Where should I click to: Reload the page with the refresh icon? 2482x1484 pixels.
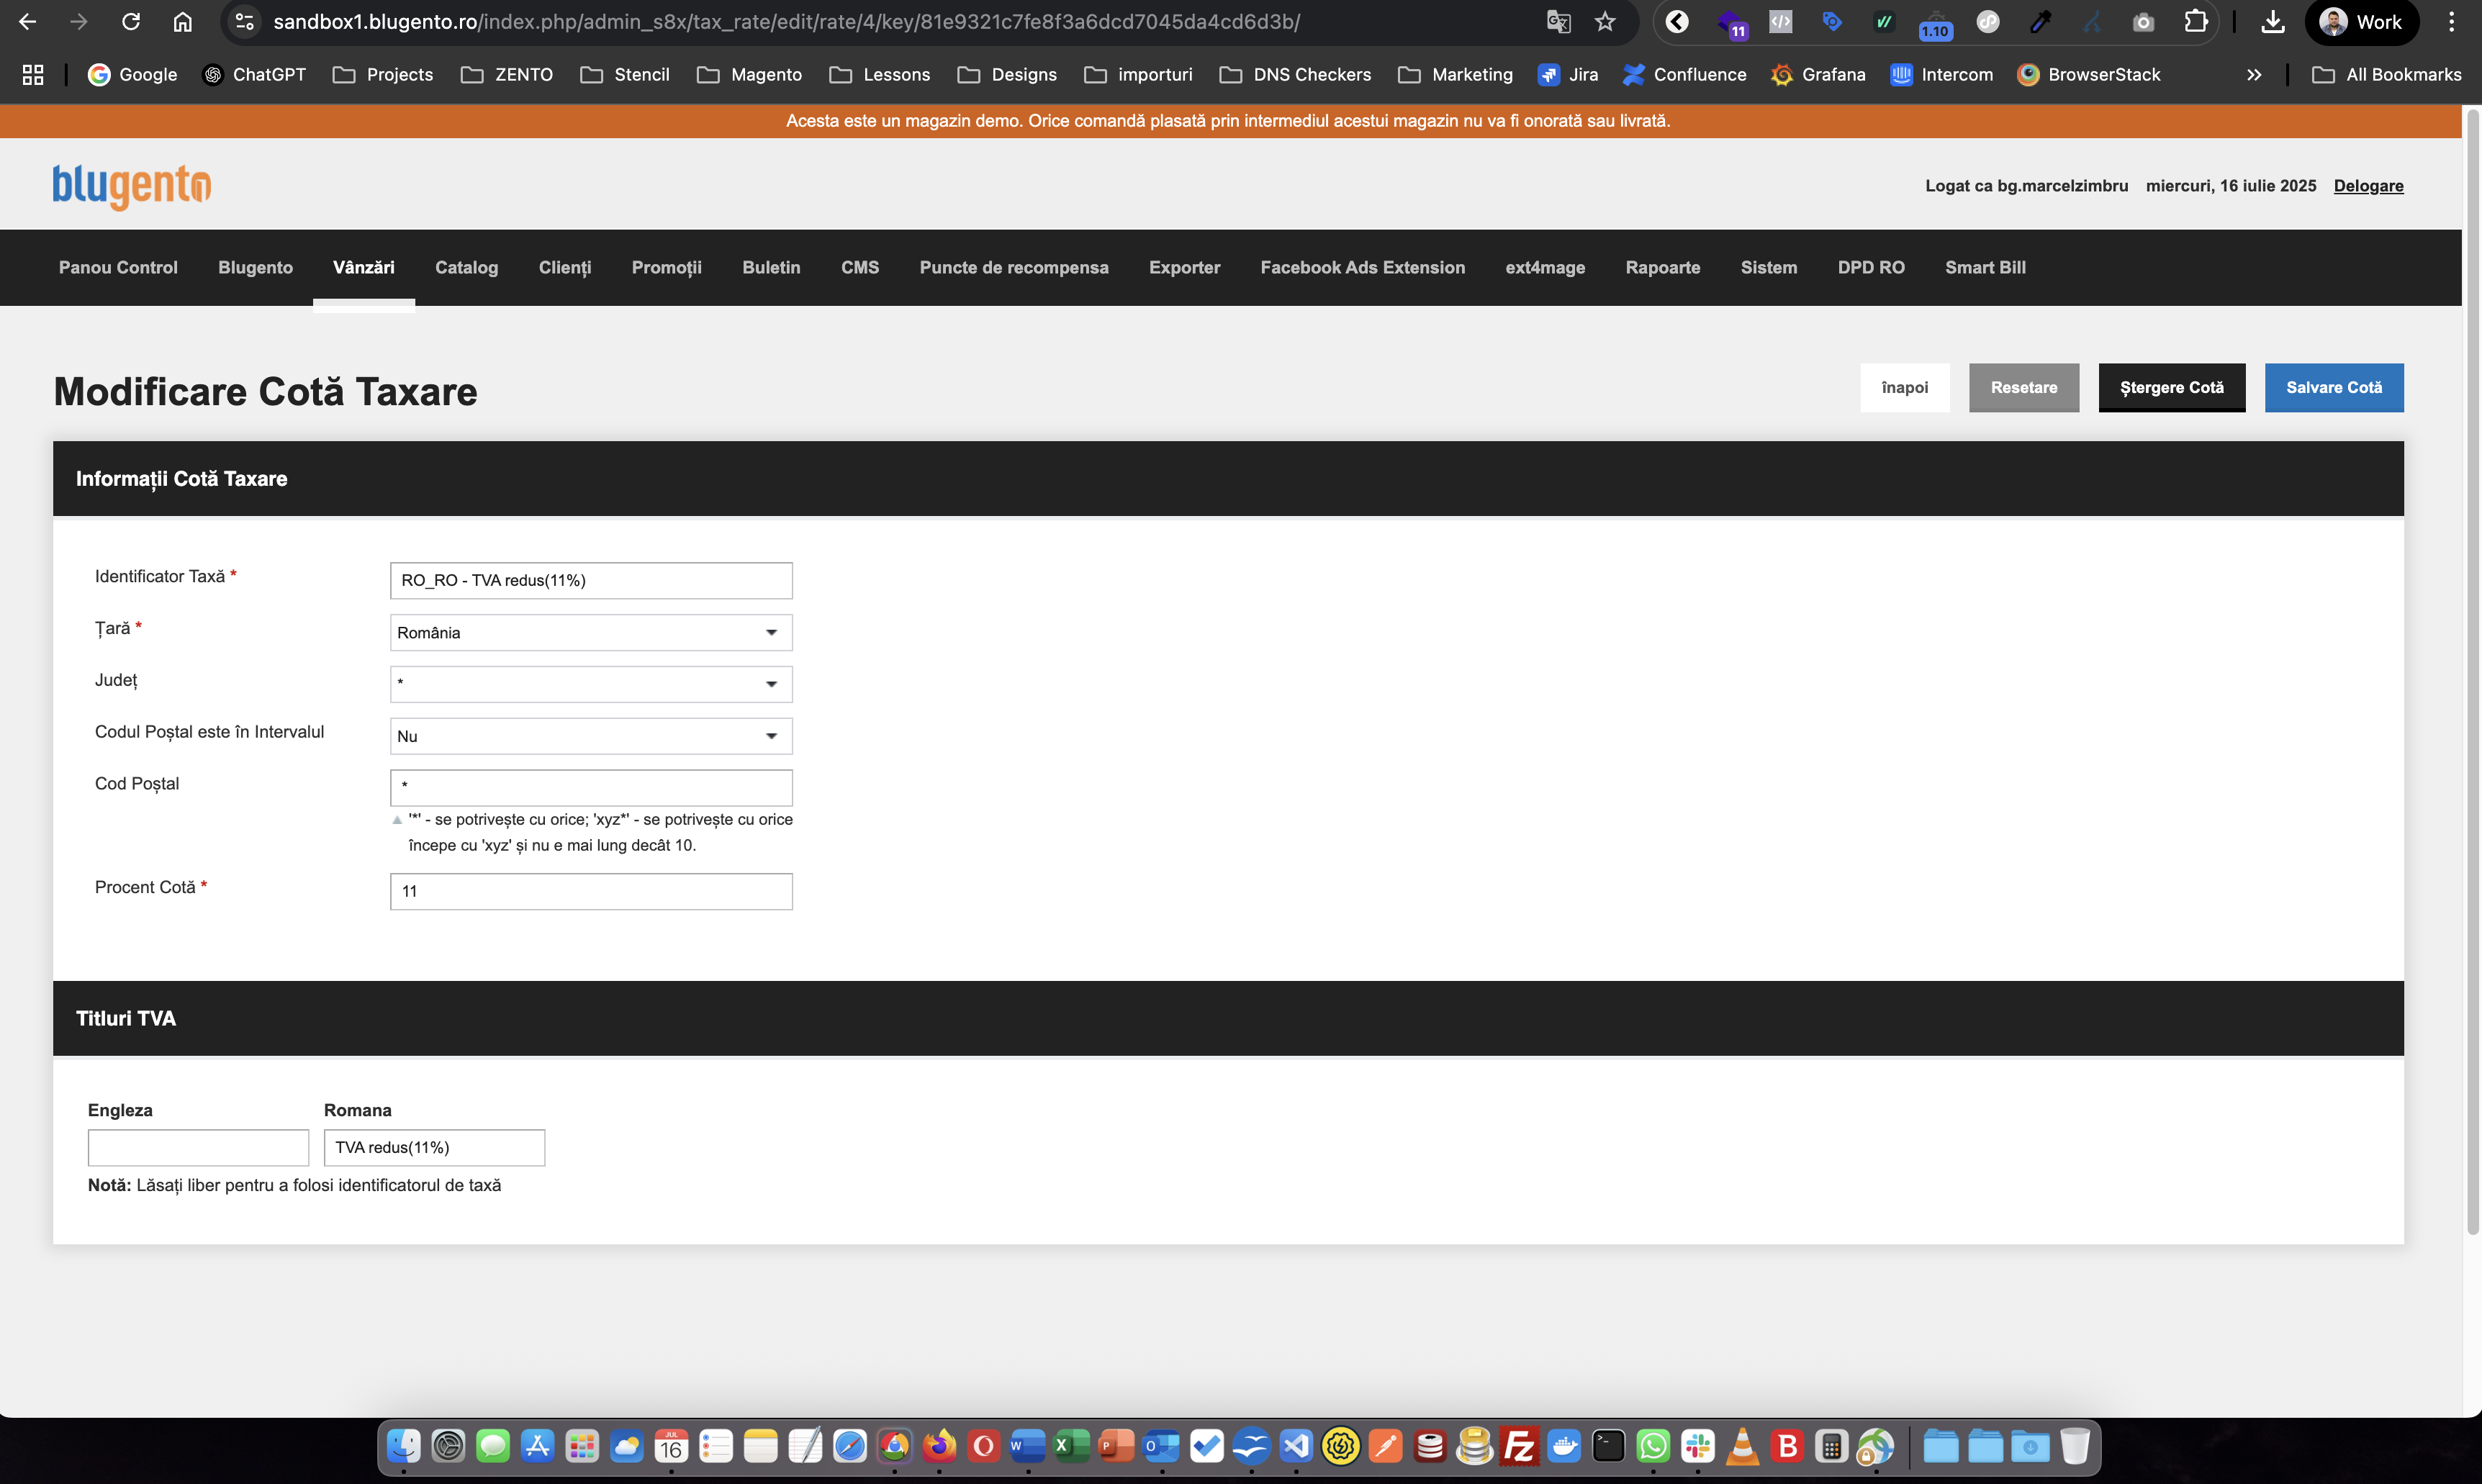(130, 22)
